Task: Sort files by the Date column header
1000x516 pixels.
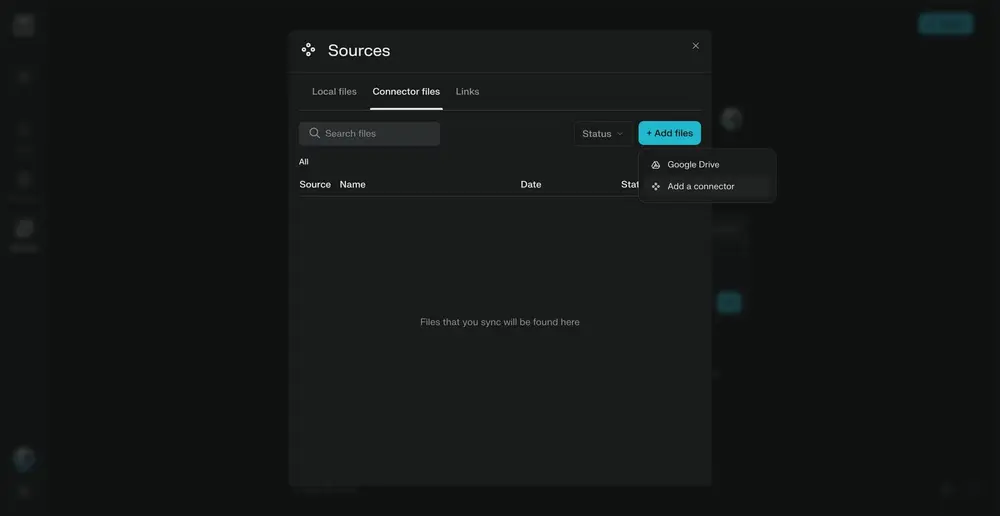Action: [531, 185]
